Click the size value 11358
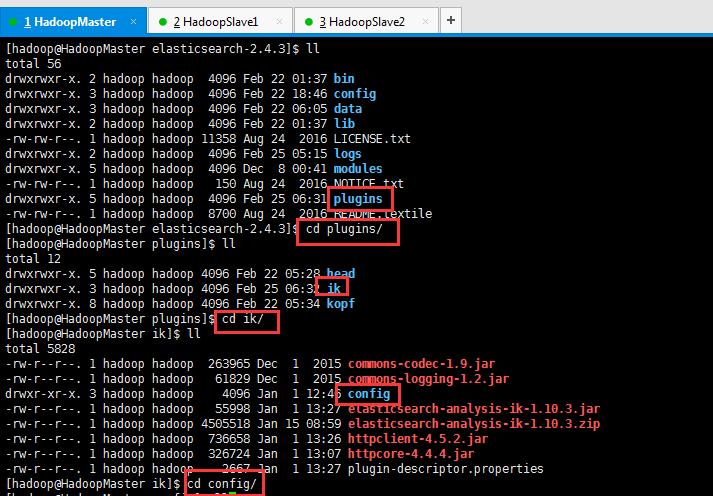The height and width of the screenshot is (496, 713). [219, 139]
